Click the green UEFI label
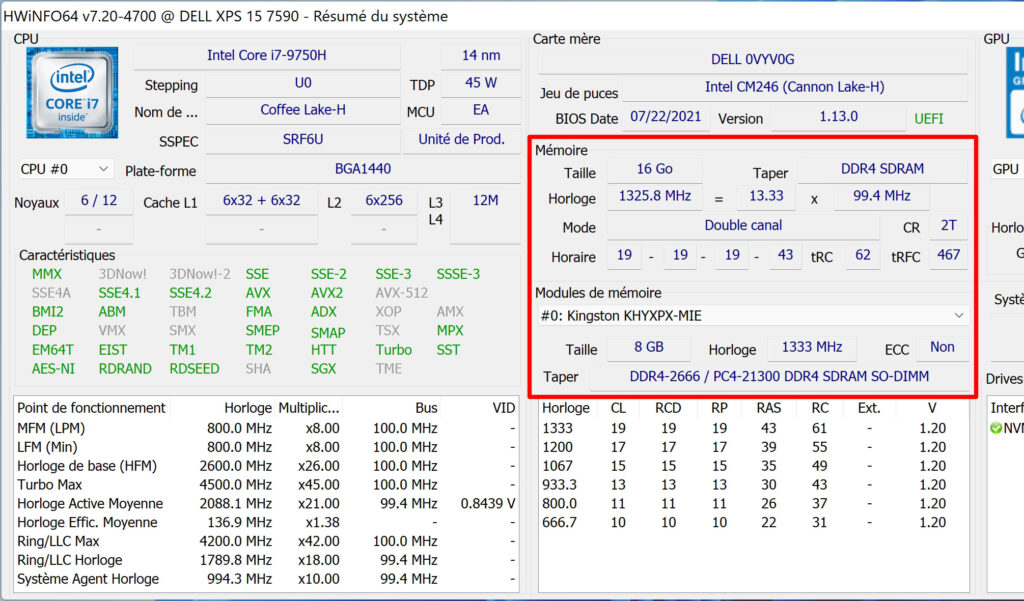Viewport: 1024px width, 601px height. pos(929,119)
